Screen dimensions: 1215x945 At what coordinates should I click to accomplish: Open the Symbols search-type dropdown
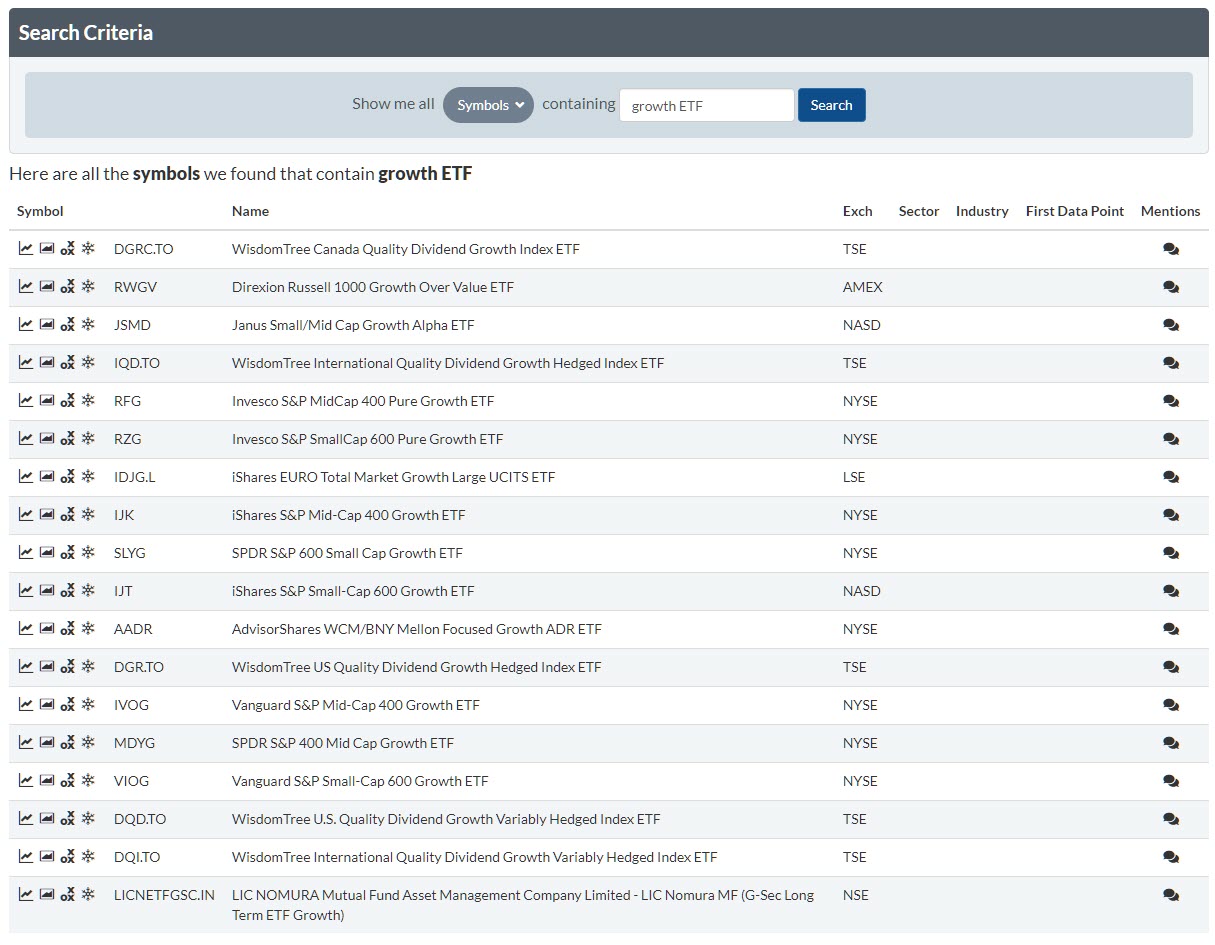(x=489, y=105)
